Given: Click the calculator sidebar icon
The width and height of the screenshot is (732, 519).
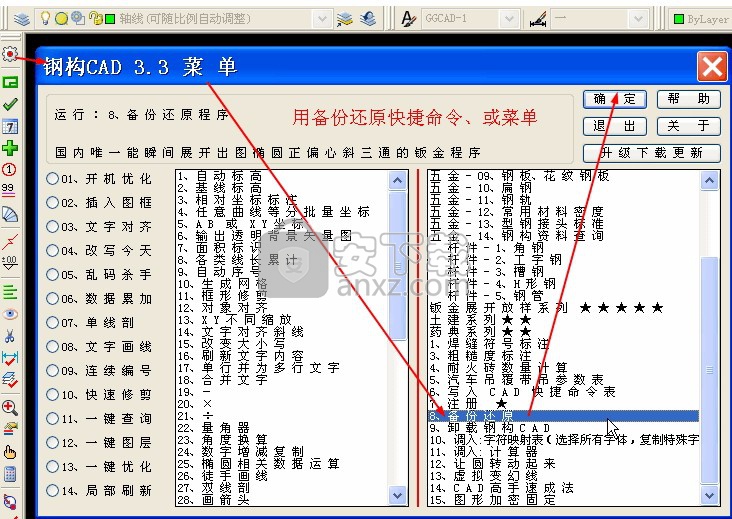Looking at the screenshot, I should click(x=10, y=474).
